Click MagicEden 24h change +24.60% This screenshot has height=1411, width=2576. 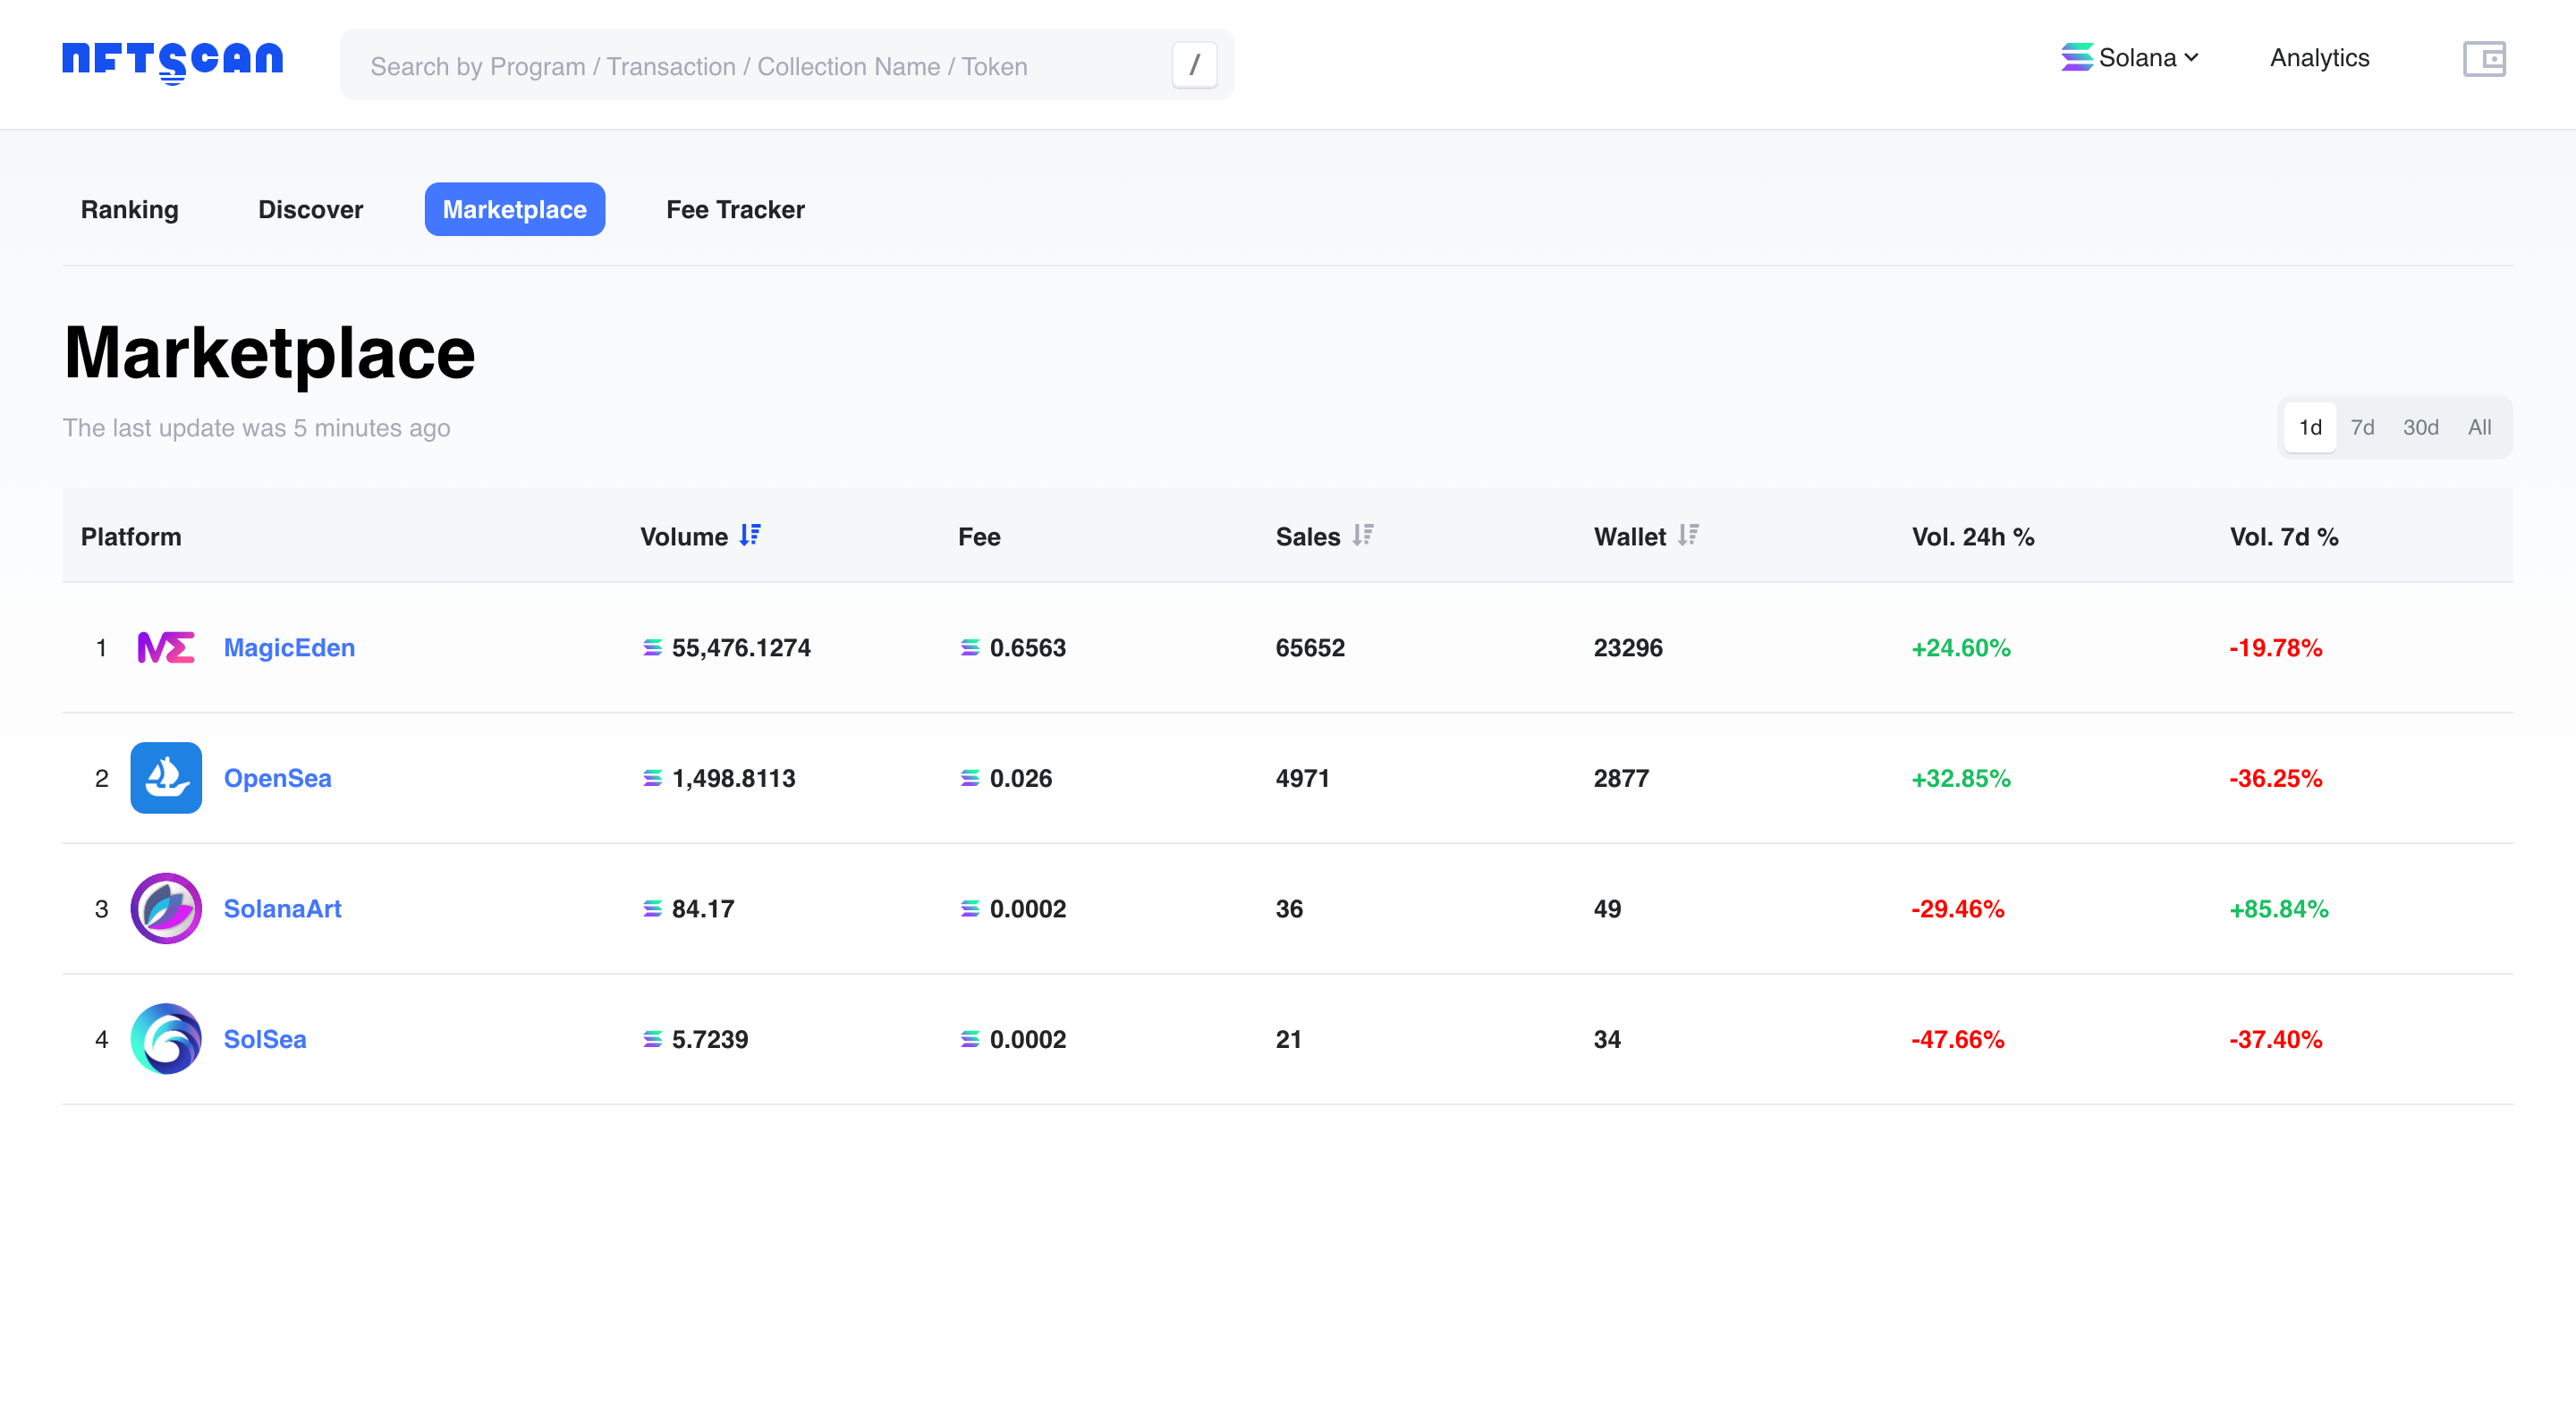1961,648
